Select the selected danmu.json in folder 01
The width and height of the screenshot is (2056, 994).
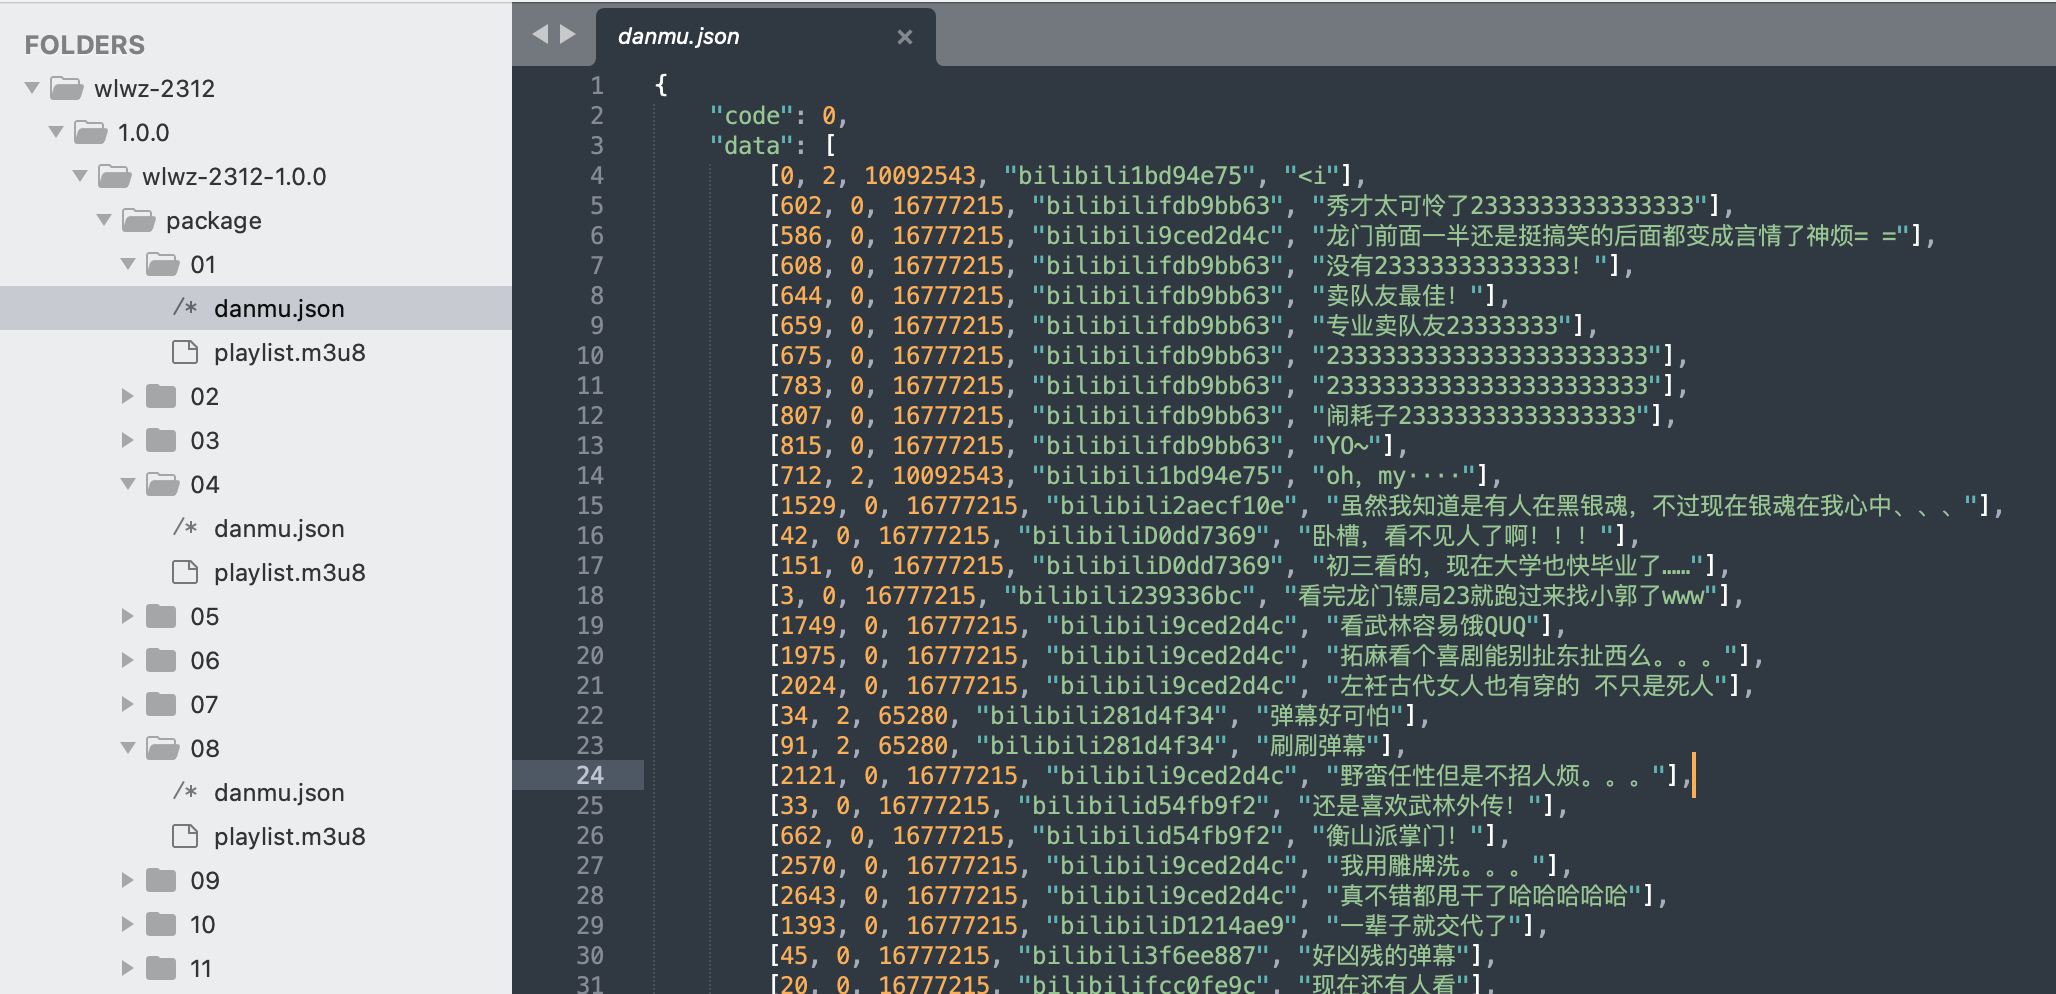click(x=278, y=308)
